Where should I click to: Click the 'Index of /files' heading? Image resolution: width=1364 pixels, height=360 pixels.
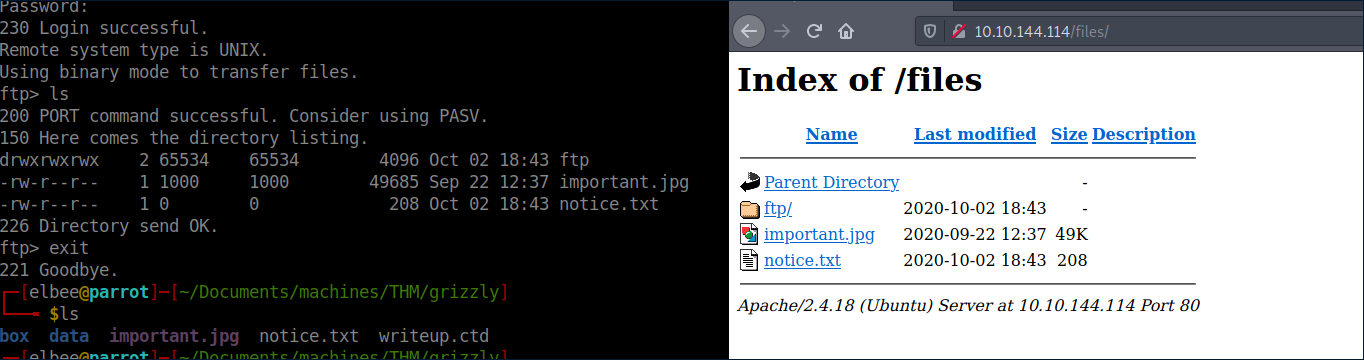tap(860, 79)
